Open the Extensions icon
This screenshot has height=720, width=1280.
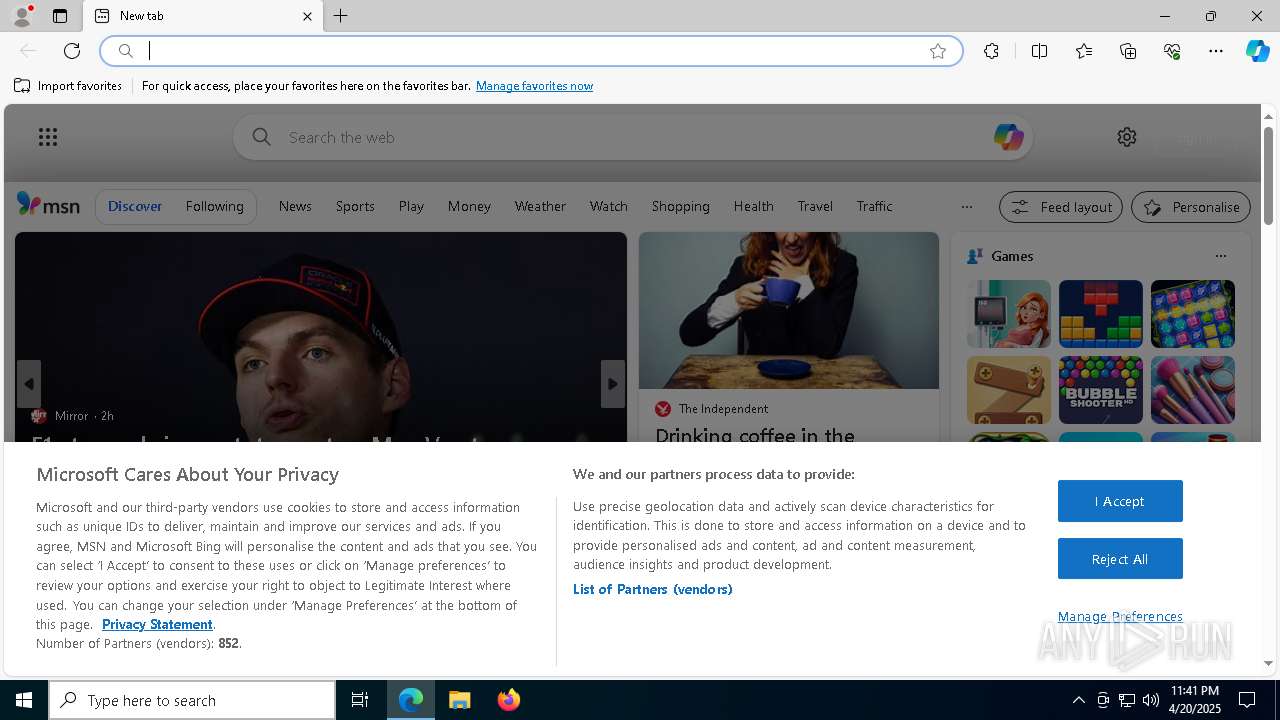point(991,51)
